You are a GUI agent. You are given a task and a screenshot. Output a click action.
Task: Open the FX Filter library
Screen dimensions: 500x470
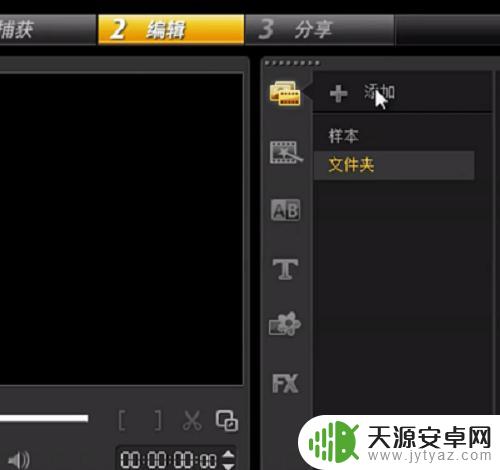coord(285,383)
